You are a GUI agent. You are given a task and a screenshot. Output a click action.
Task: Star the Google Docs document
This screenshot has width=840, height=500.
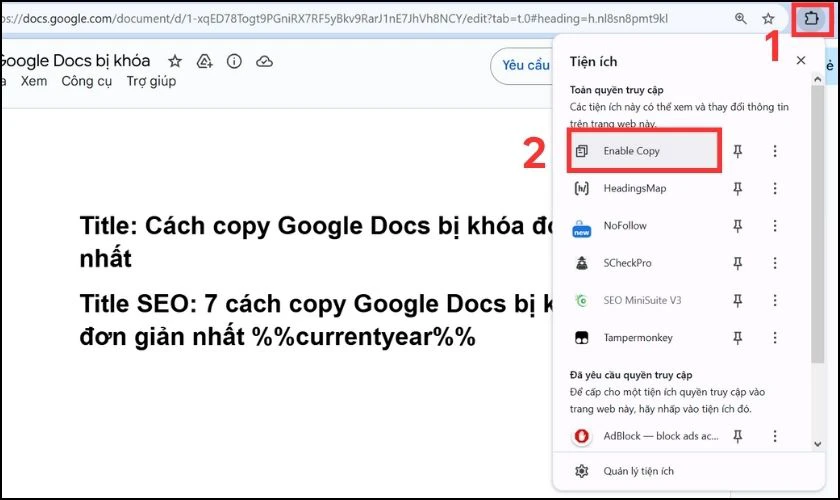tap(175, 61)
